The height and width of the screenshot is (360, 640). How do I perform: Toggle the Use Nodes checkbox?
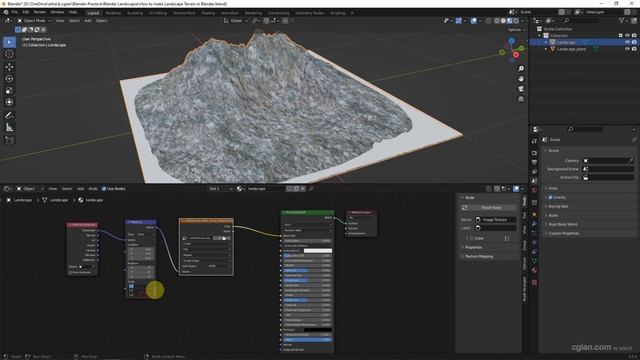104,189
